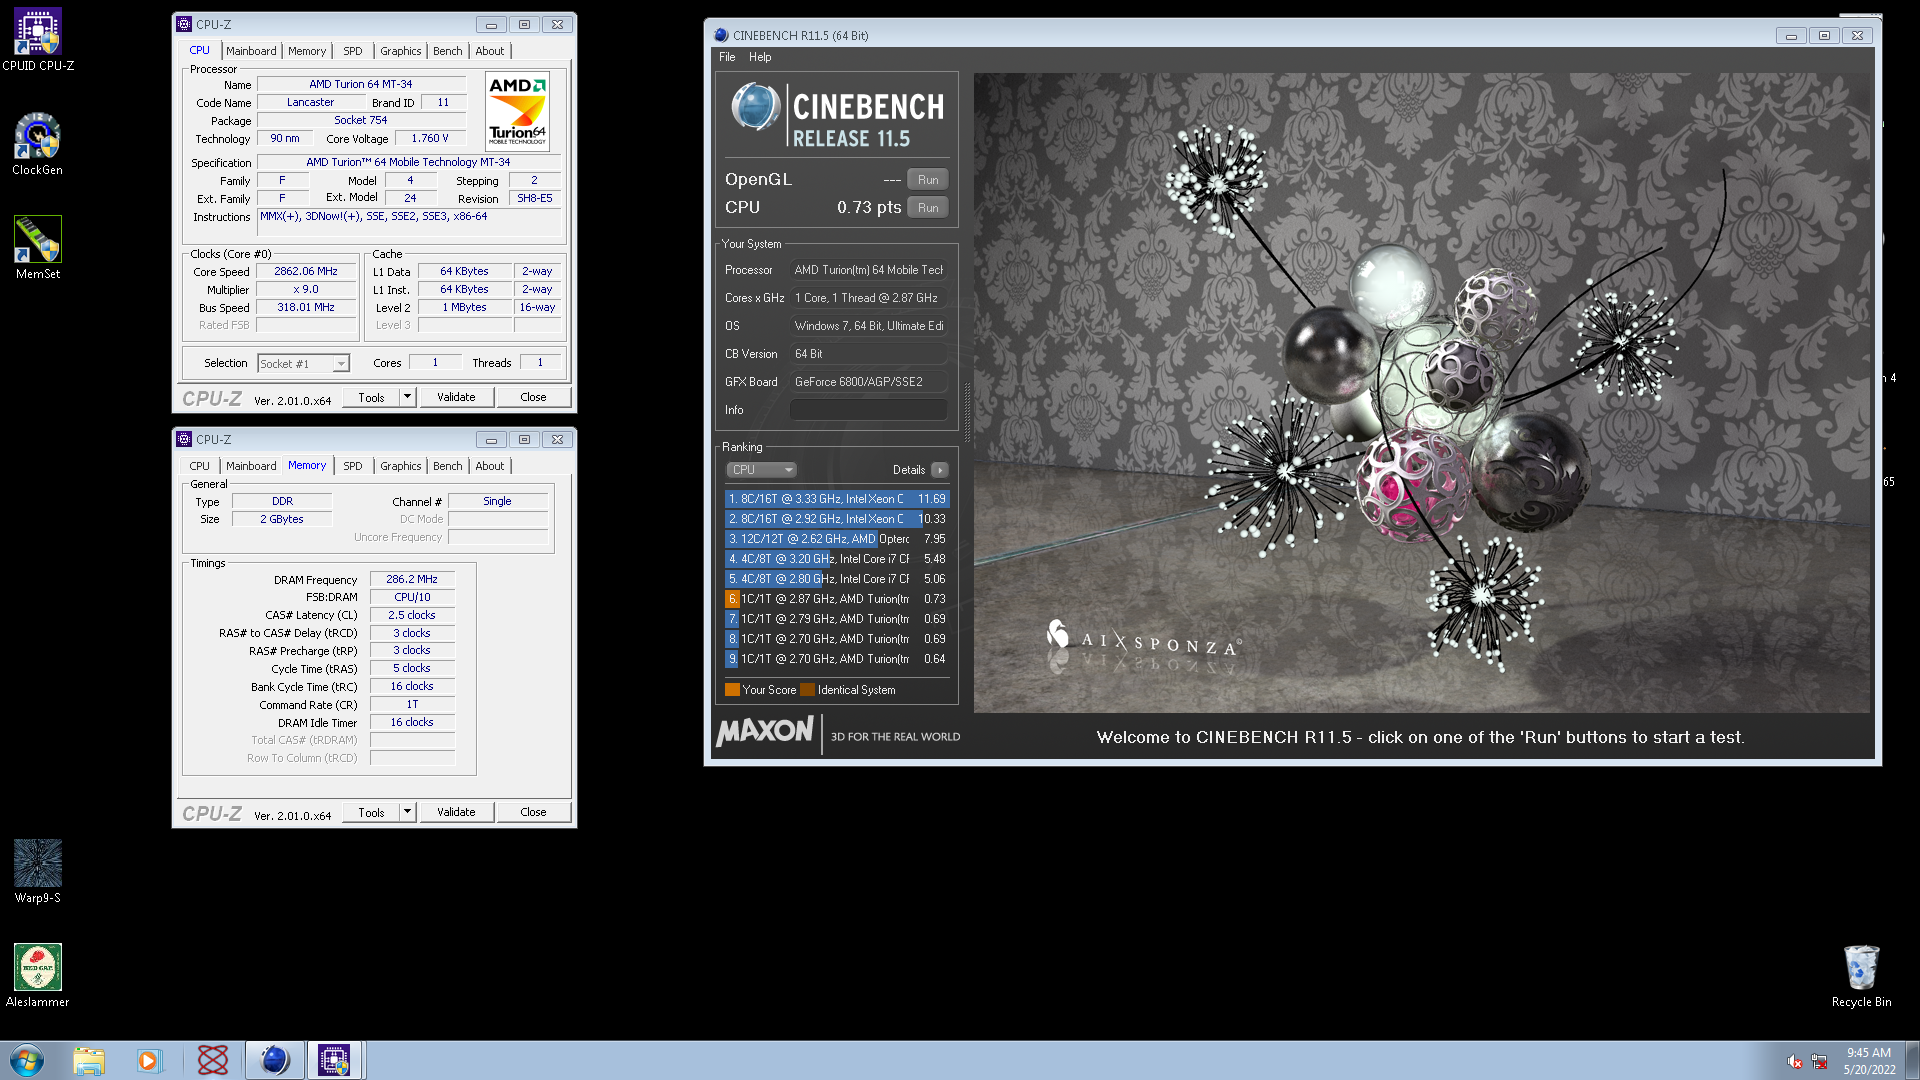Switch to CPU tab in bottom CPU-Z
1920x1080 pixels.
pyautogui.click(x=200, y=466)
